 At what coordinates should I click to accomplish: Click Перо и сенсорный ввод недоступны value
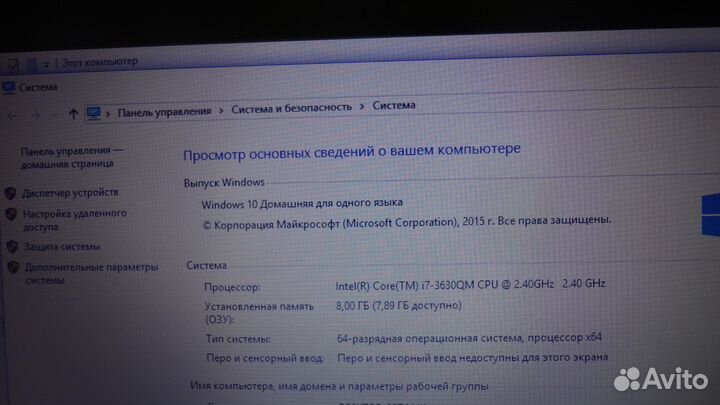[x=472, y=357]
